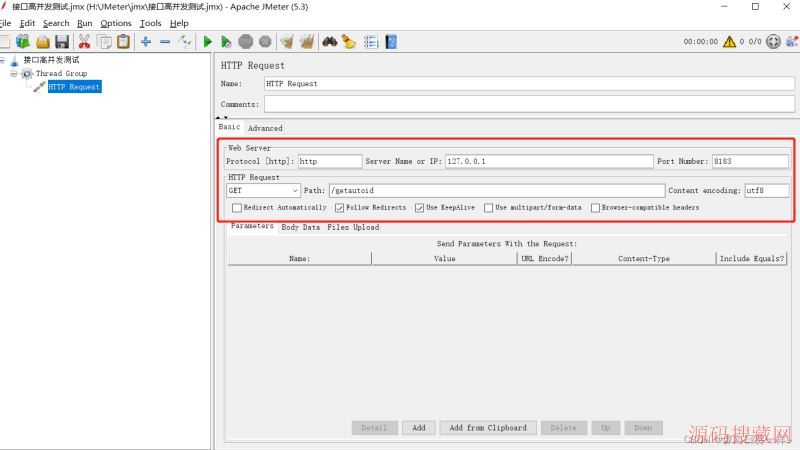Screen dimensions: 800x450
Task: Collapse the Thread Group tree node
Action: [14, 73]
